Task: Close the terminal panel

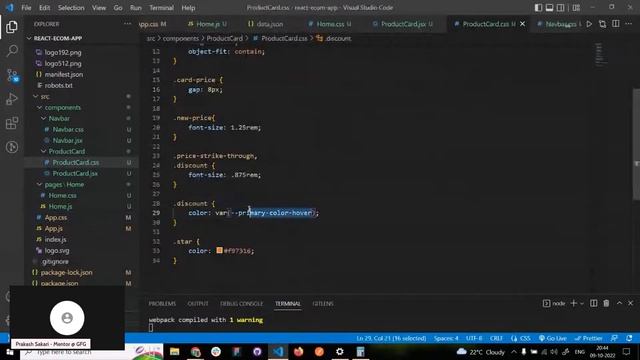Action: coord(631,303)
